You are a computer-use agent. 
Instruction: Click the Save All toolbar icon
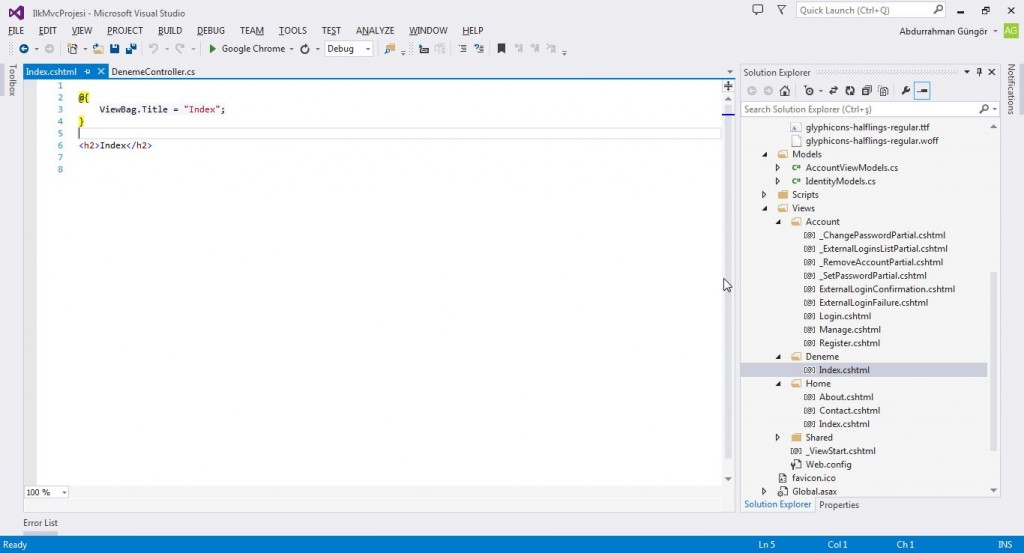130,48
